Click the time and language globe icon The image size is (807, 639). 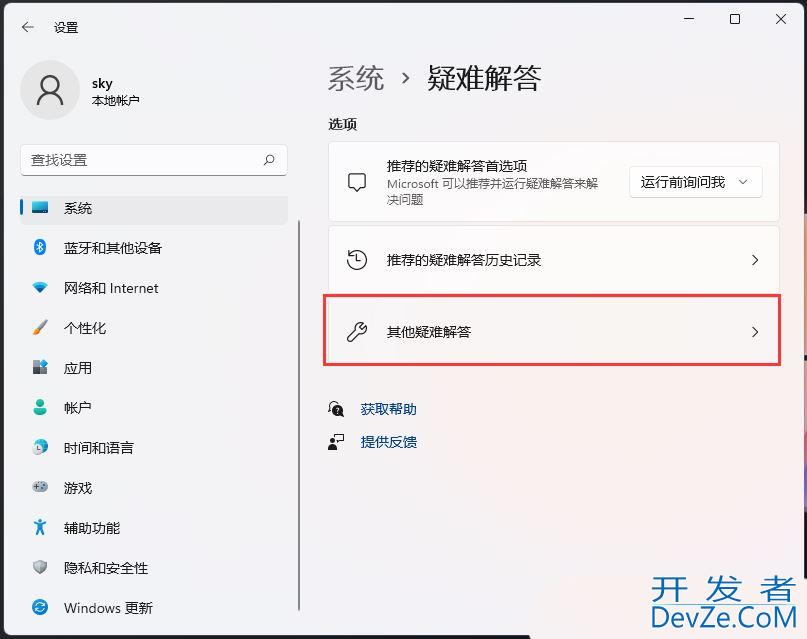click(x=40, y=447)
